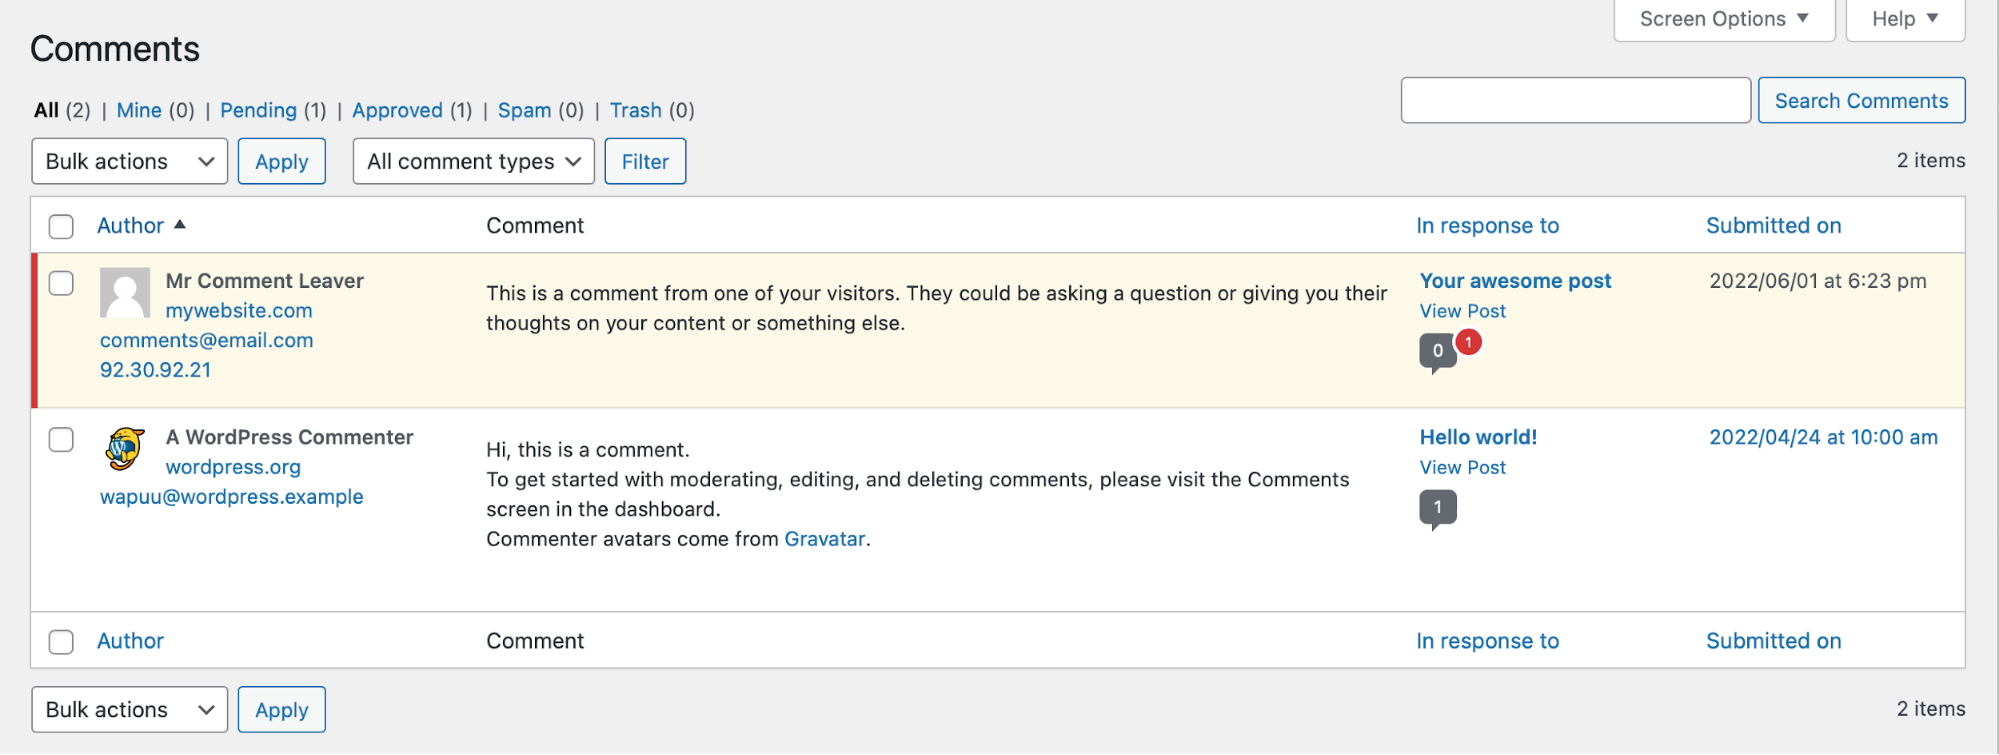Open the Gravatar link in comment text
Viewport: 1999px width, 755px height.
click(824, 539)
